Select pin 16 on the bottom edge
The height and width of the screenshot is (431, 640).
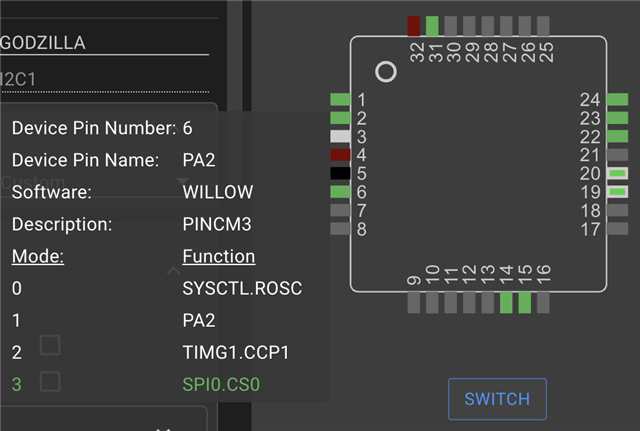tap(543, 303)
